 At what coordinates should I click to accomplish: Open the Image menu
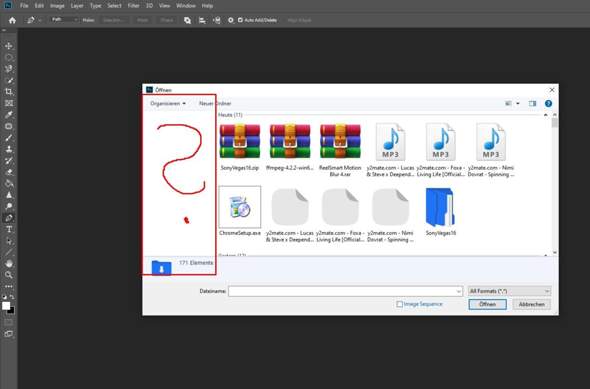coord(57,6)
